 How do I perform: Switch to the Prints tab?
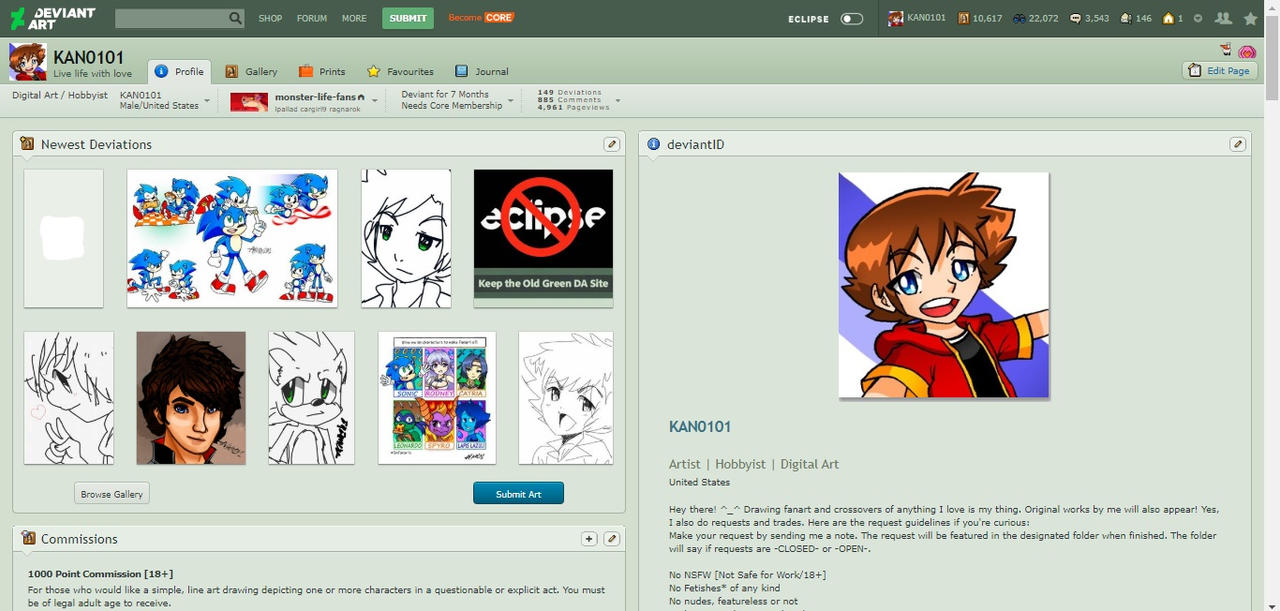pos(322,71)
